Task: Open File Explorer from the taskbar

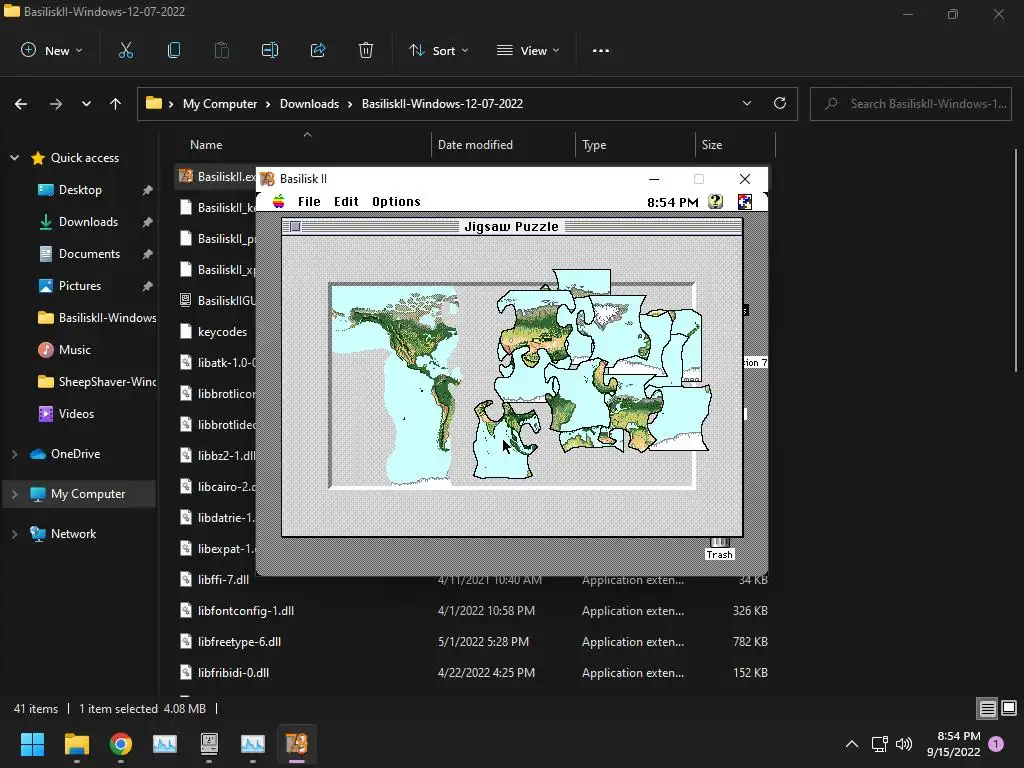Action: 76,743
